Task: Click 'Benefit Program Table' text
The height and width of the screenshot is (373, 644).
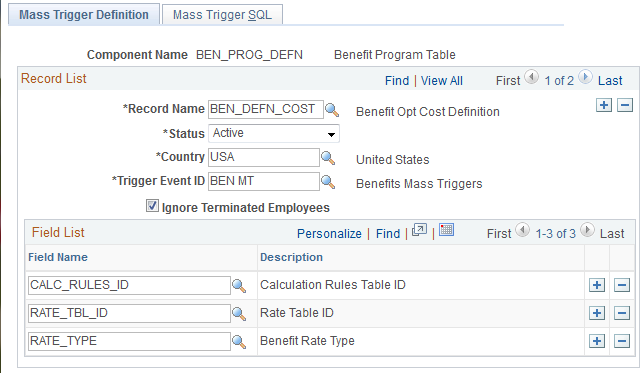Action: pyautogui.click(x=395, y=55)
